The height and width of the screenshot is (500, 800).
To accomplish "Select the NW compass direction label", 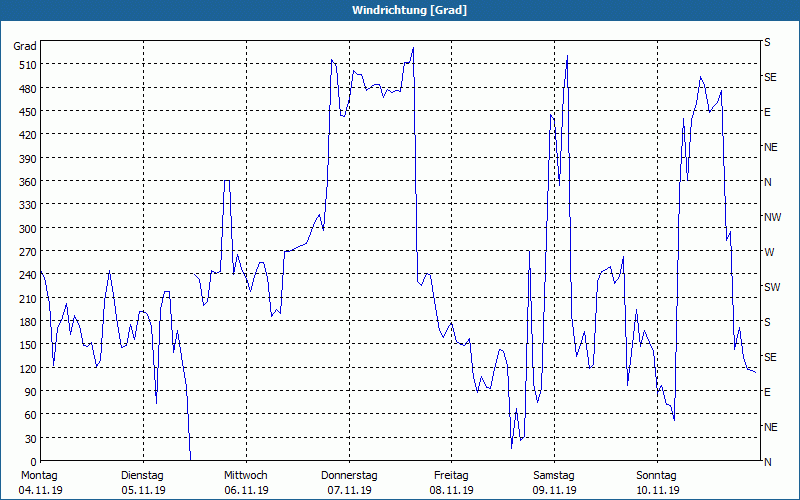I will coord(772,217).
